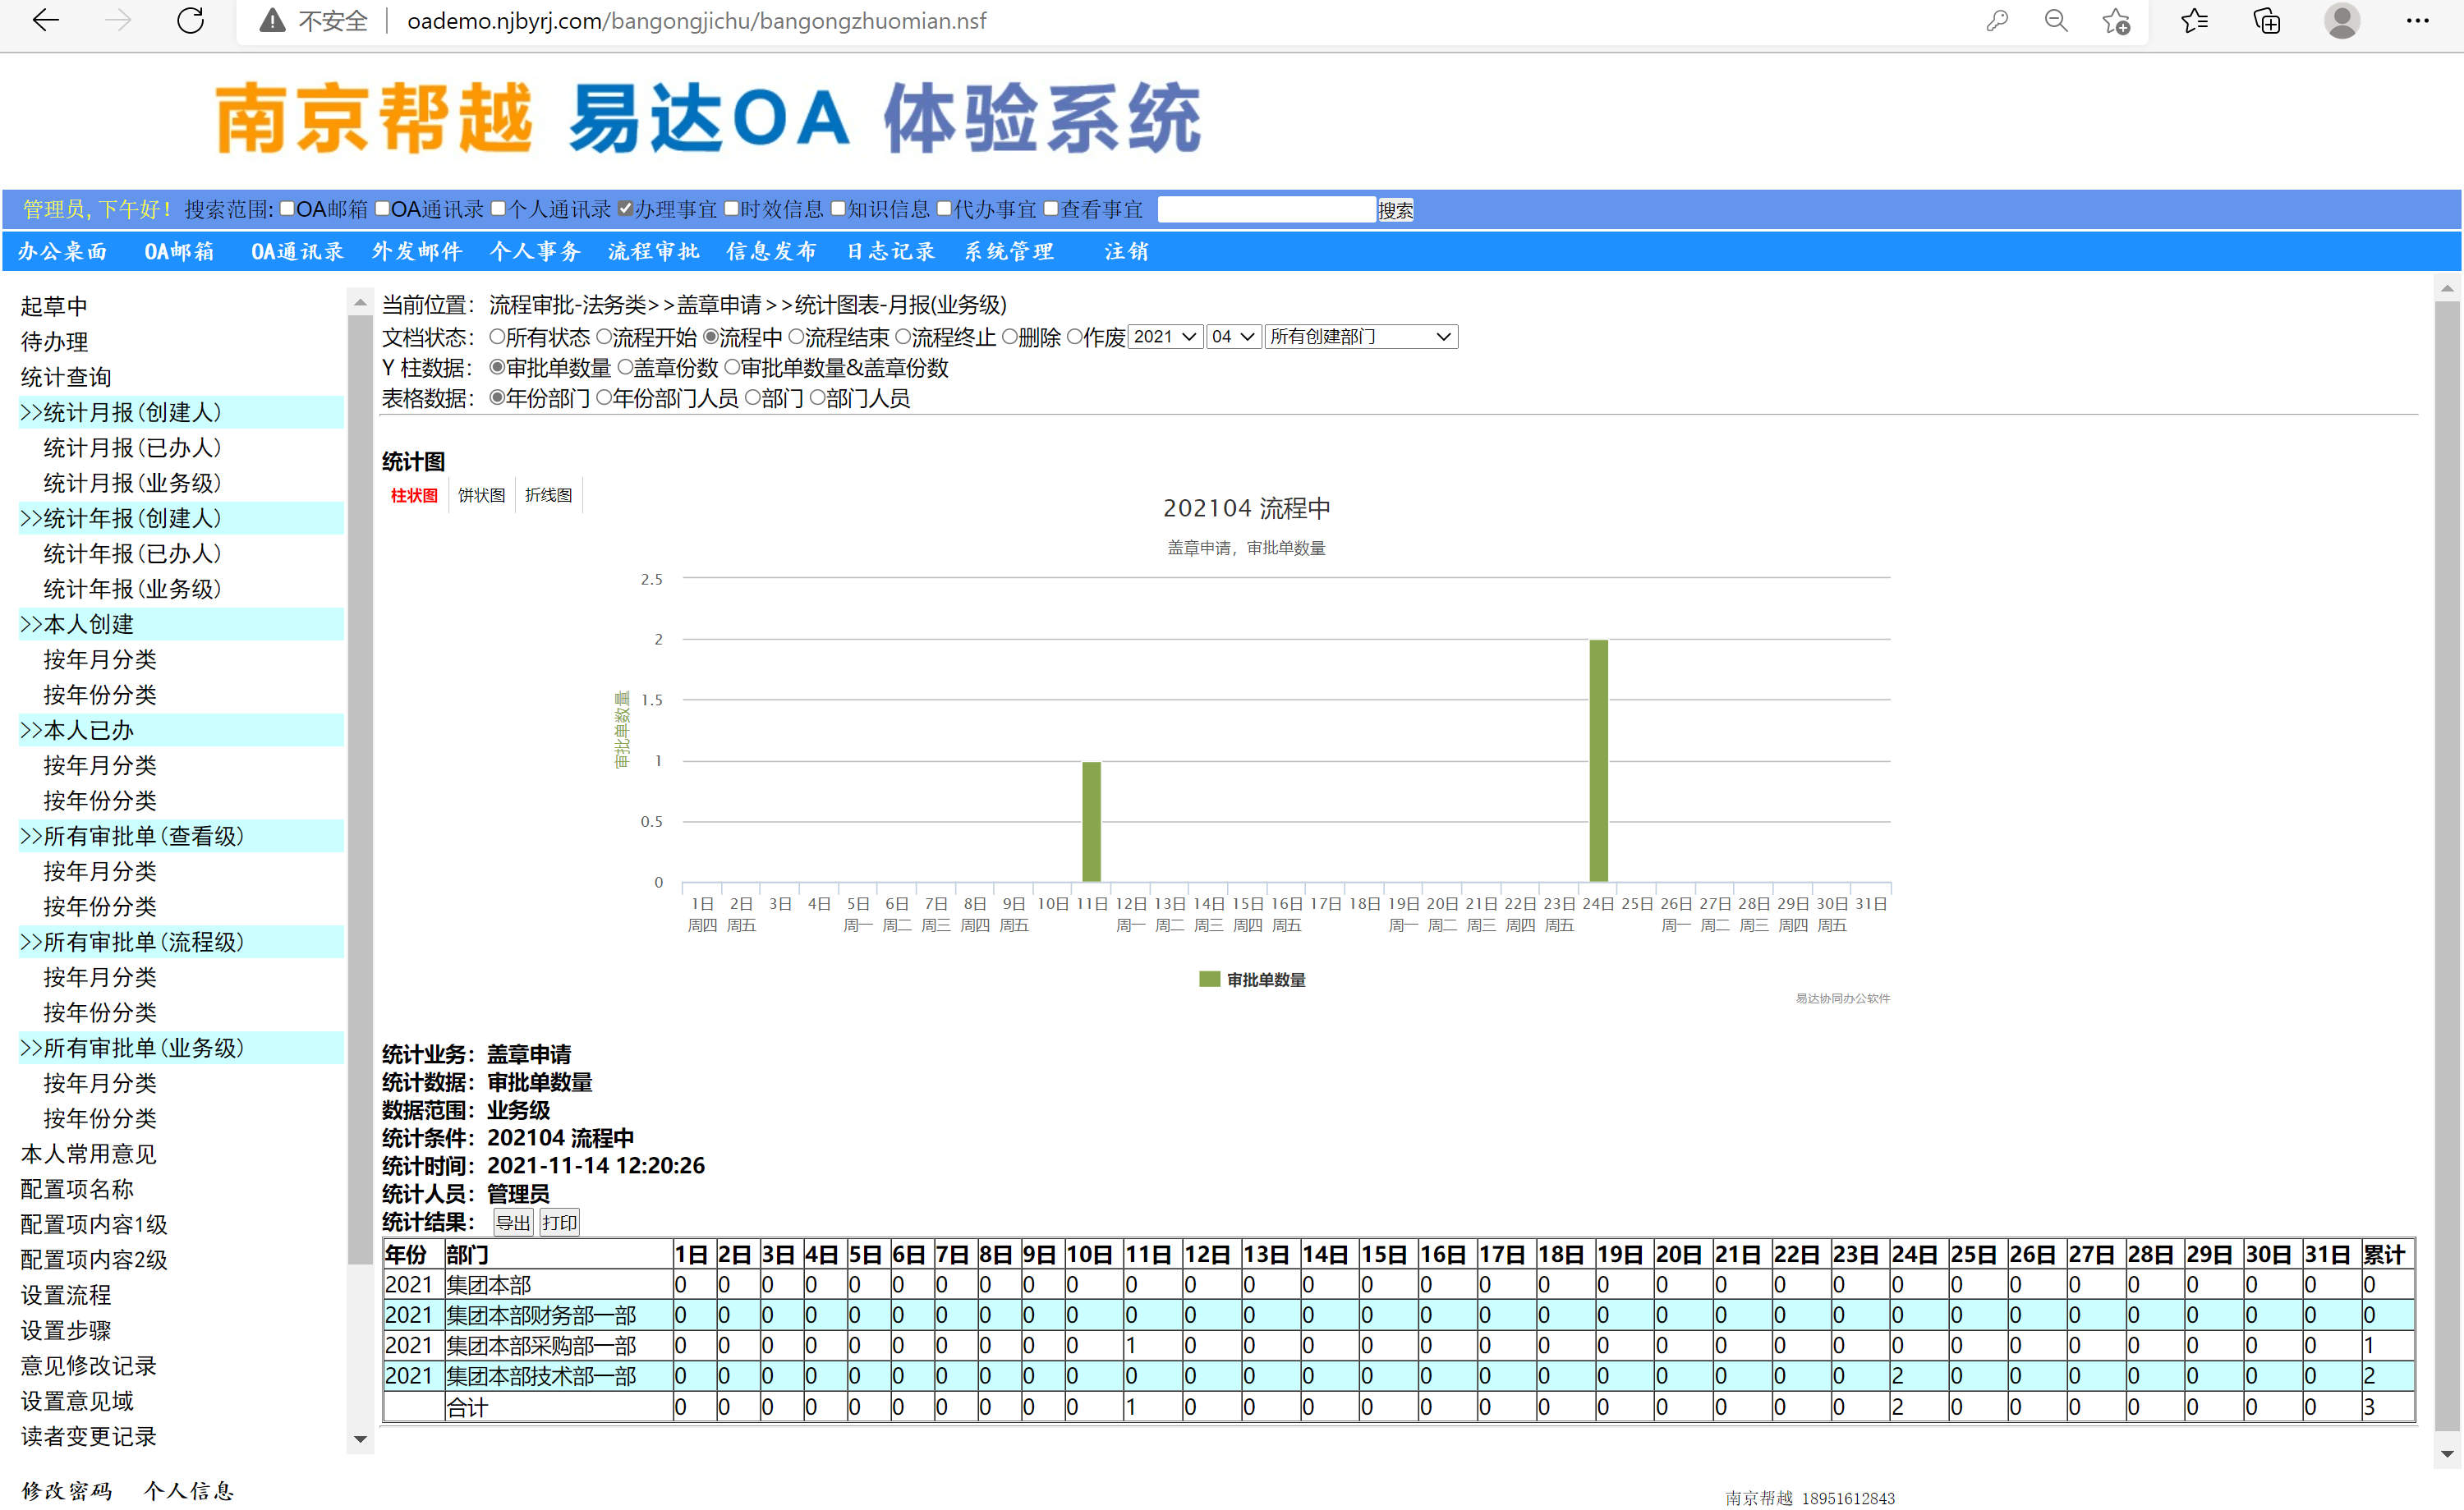This screenshot has width=2464, height=1510.
Task: Open the 流程审批 menu
Action: [x=653, y=251]
